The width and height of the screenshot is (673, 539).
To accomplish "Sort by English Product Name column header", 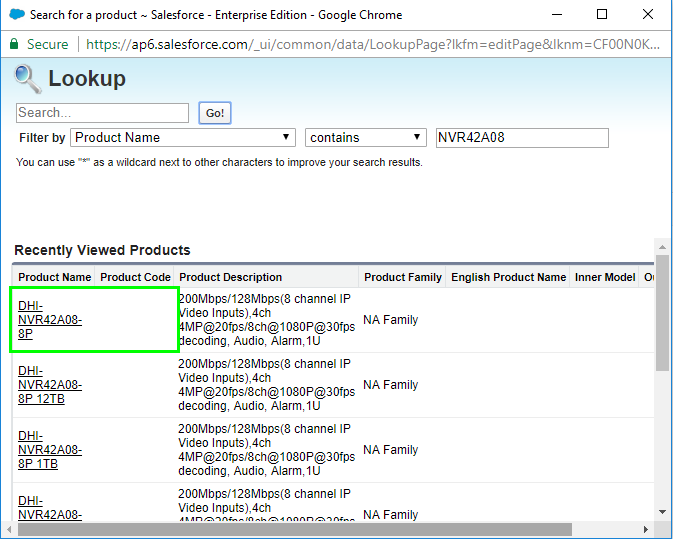I will point(508,277).
